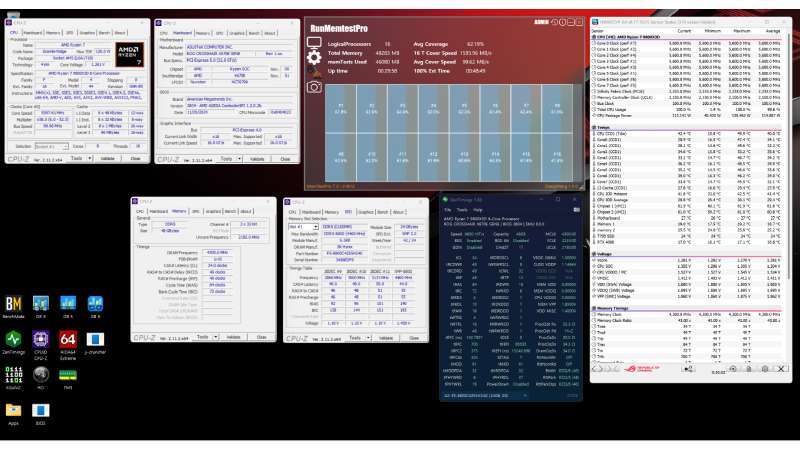
Task: Click Validate in the CPU-Z CPU window
Action: pos(108,159)
